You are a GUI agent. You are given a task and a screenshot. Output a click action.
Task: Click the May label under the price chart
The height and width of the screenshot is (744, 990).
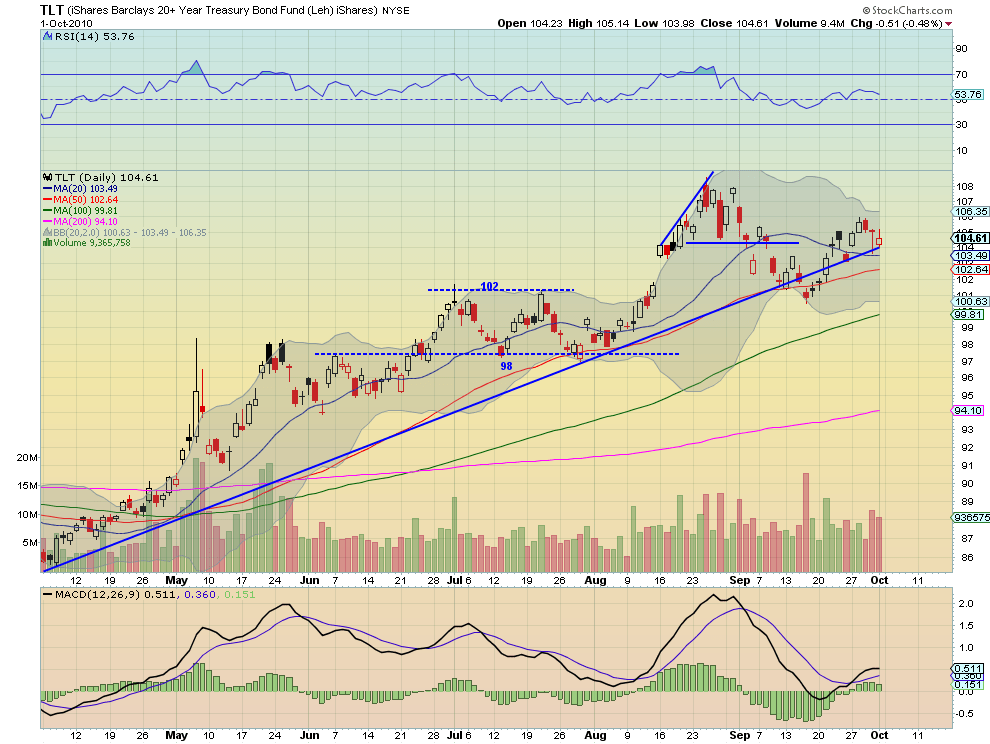tap(176, 580)
